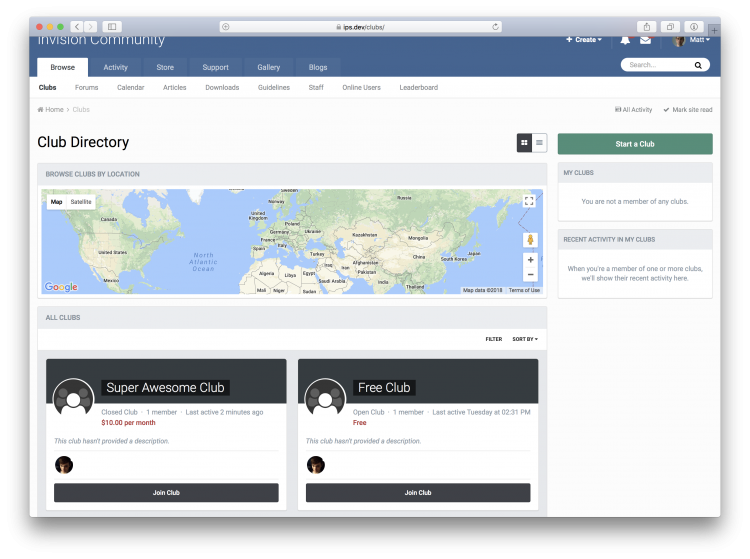The width and height of the screenshot is (750, 559).
Task: Join the Free Club
Action: 418,493
